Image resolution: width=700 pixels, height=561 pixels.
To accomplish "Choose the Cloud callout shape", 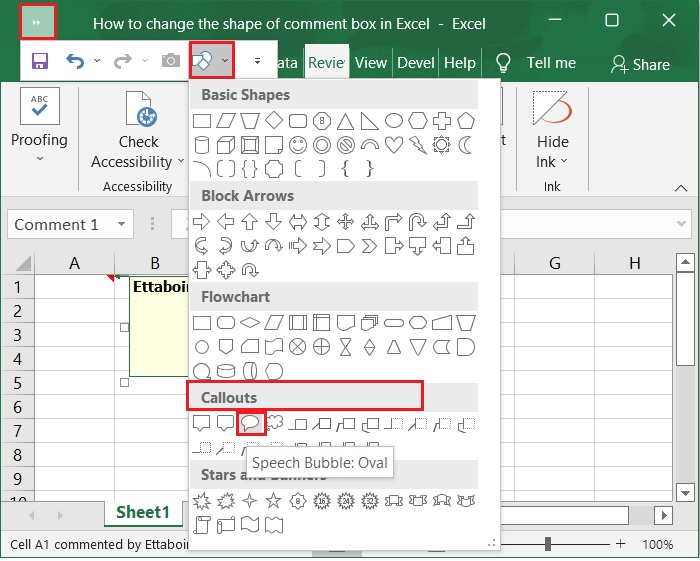I will click(274, 423).
